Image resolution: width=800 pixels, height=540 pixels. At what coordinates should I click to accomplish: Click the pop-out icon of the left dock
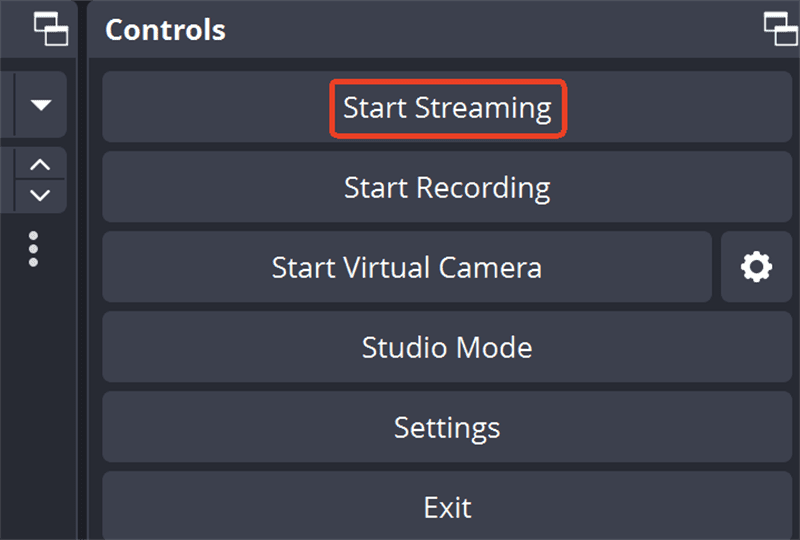(x=50, y=29)
